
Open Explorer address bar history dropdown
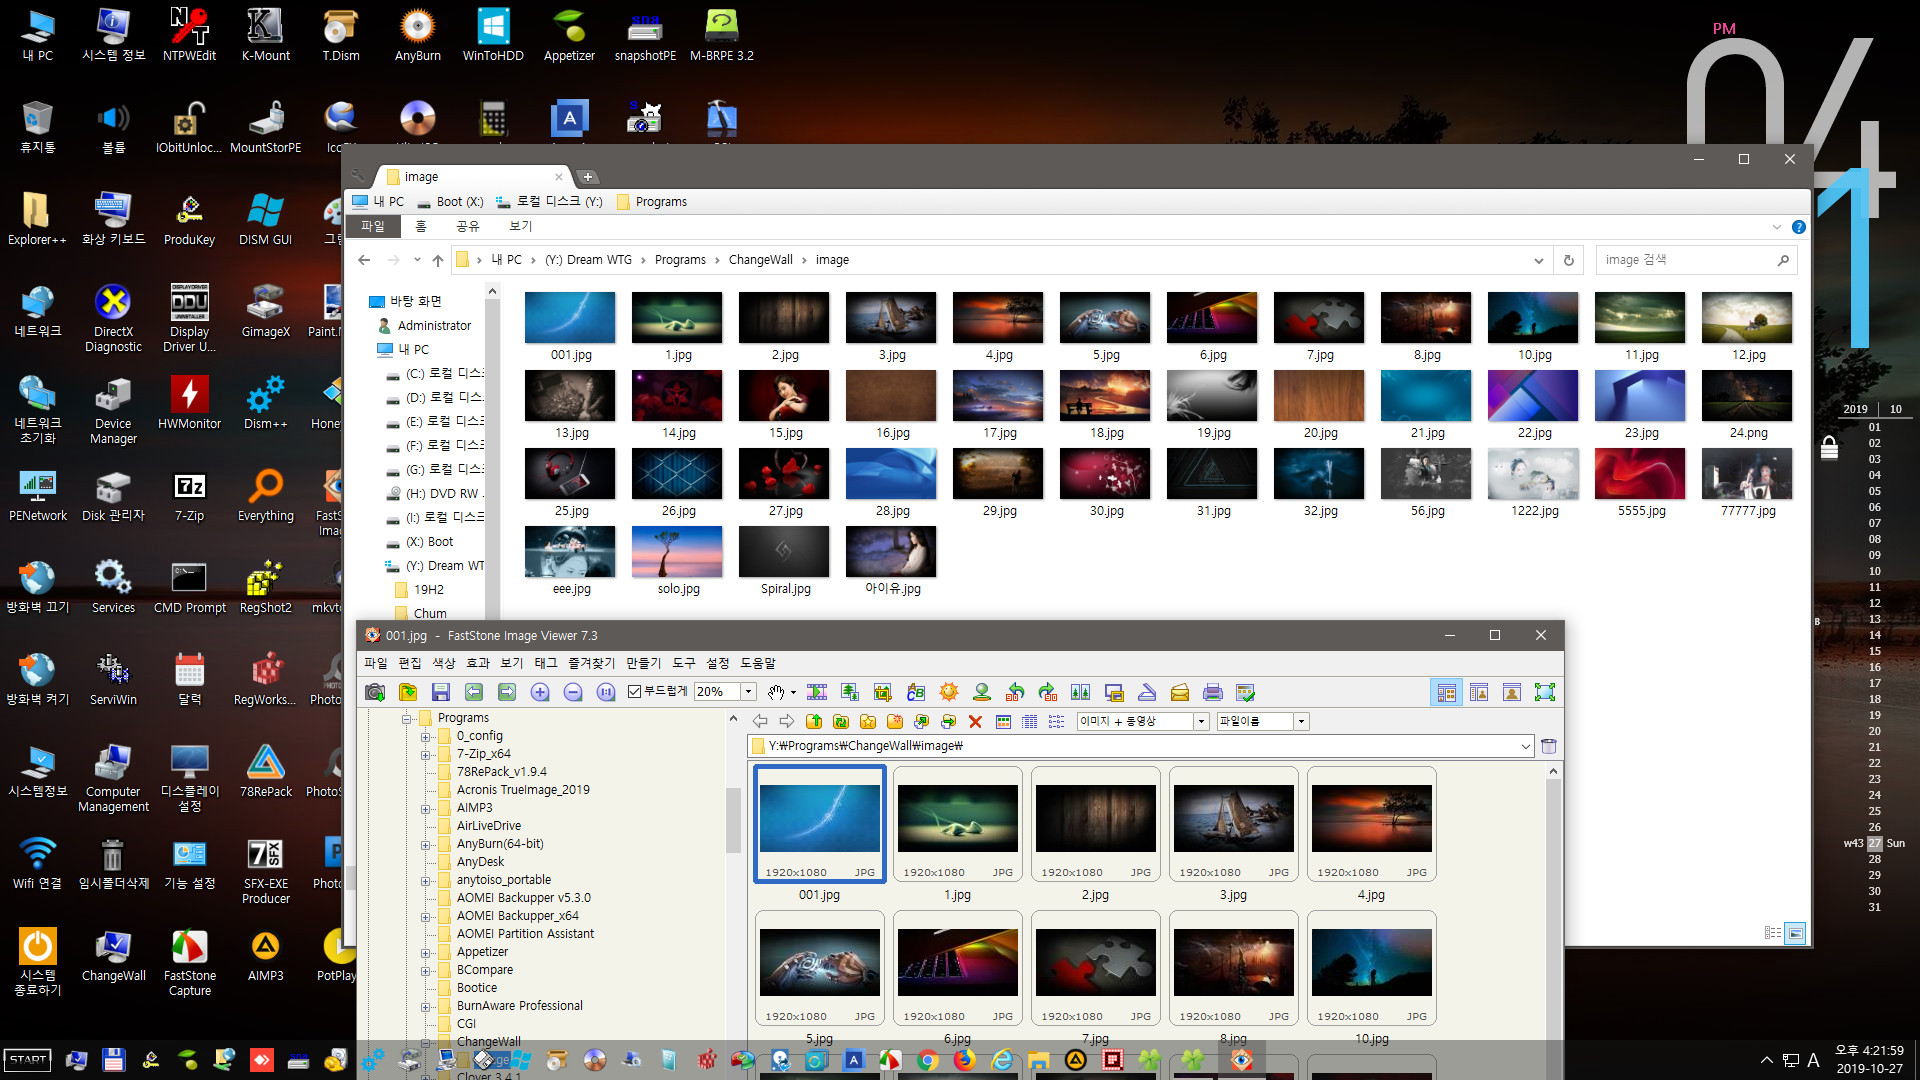pyautogui.click(x=1538, y=260)
